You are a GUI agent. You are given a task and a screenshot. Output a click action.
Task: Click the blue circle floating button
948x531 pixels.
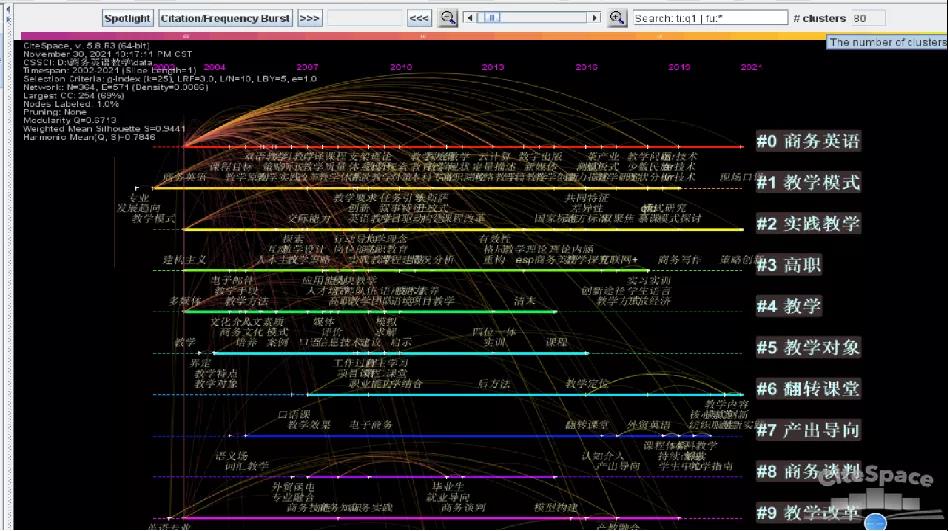click(875, 522)
